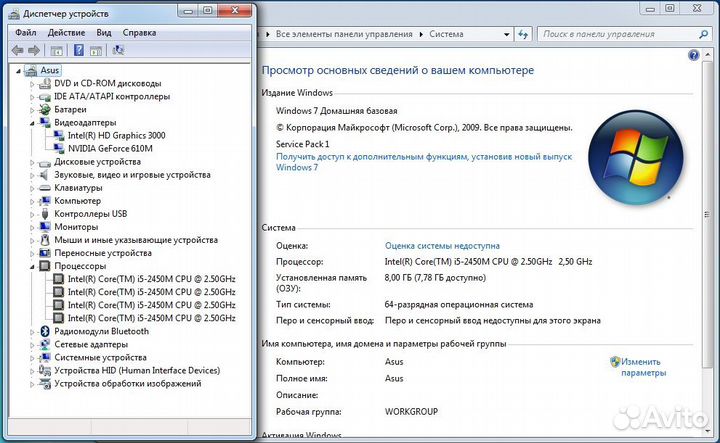The image size is (720, 443).
Task: Click the Поиск в панели управления search field
Action: [620, 34]
